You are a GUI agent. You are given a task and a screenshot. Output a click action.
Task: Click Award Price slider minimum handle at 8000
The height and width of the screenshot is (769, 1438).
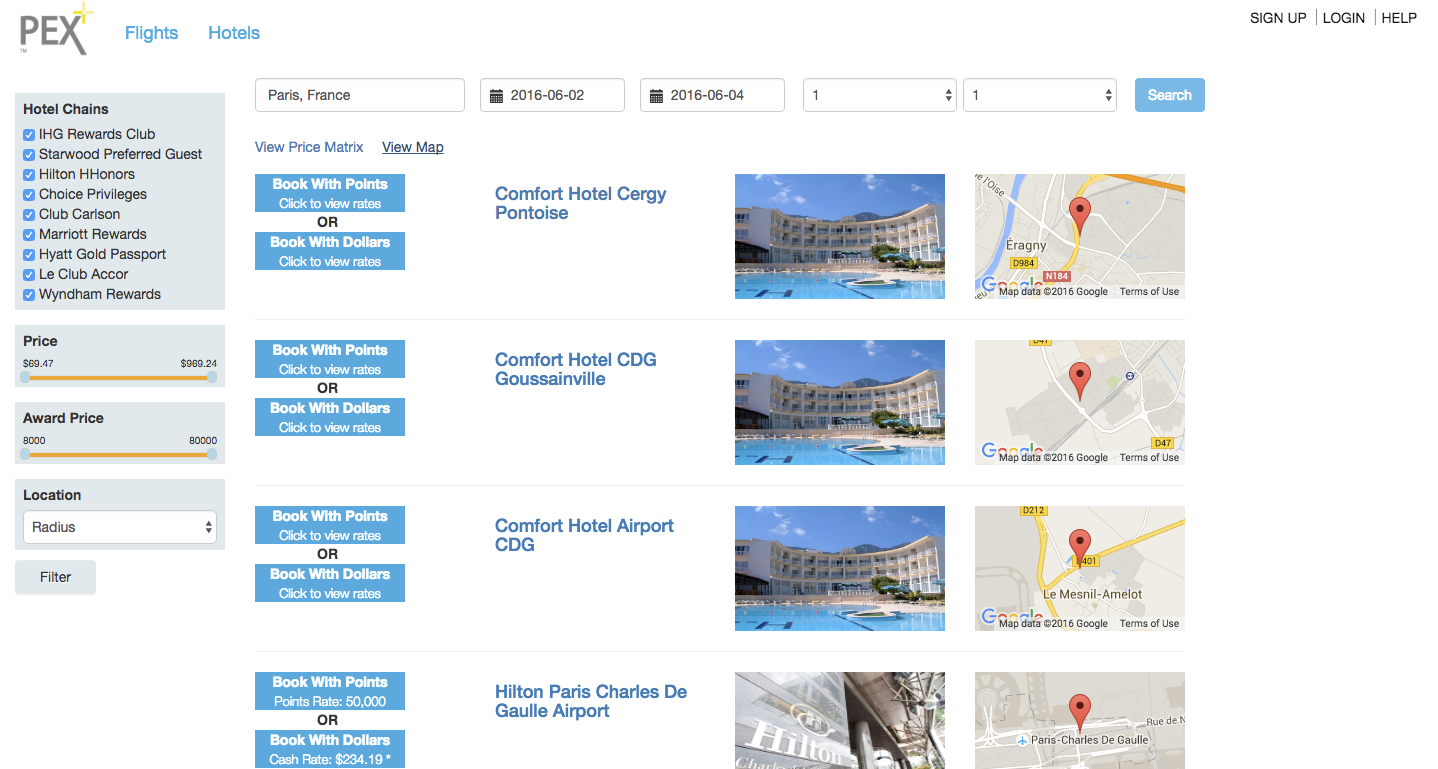pyautogui.click(x=25, y=454)
